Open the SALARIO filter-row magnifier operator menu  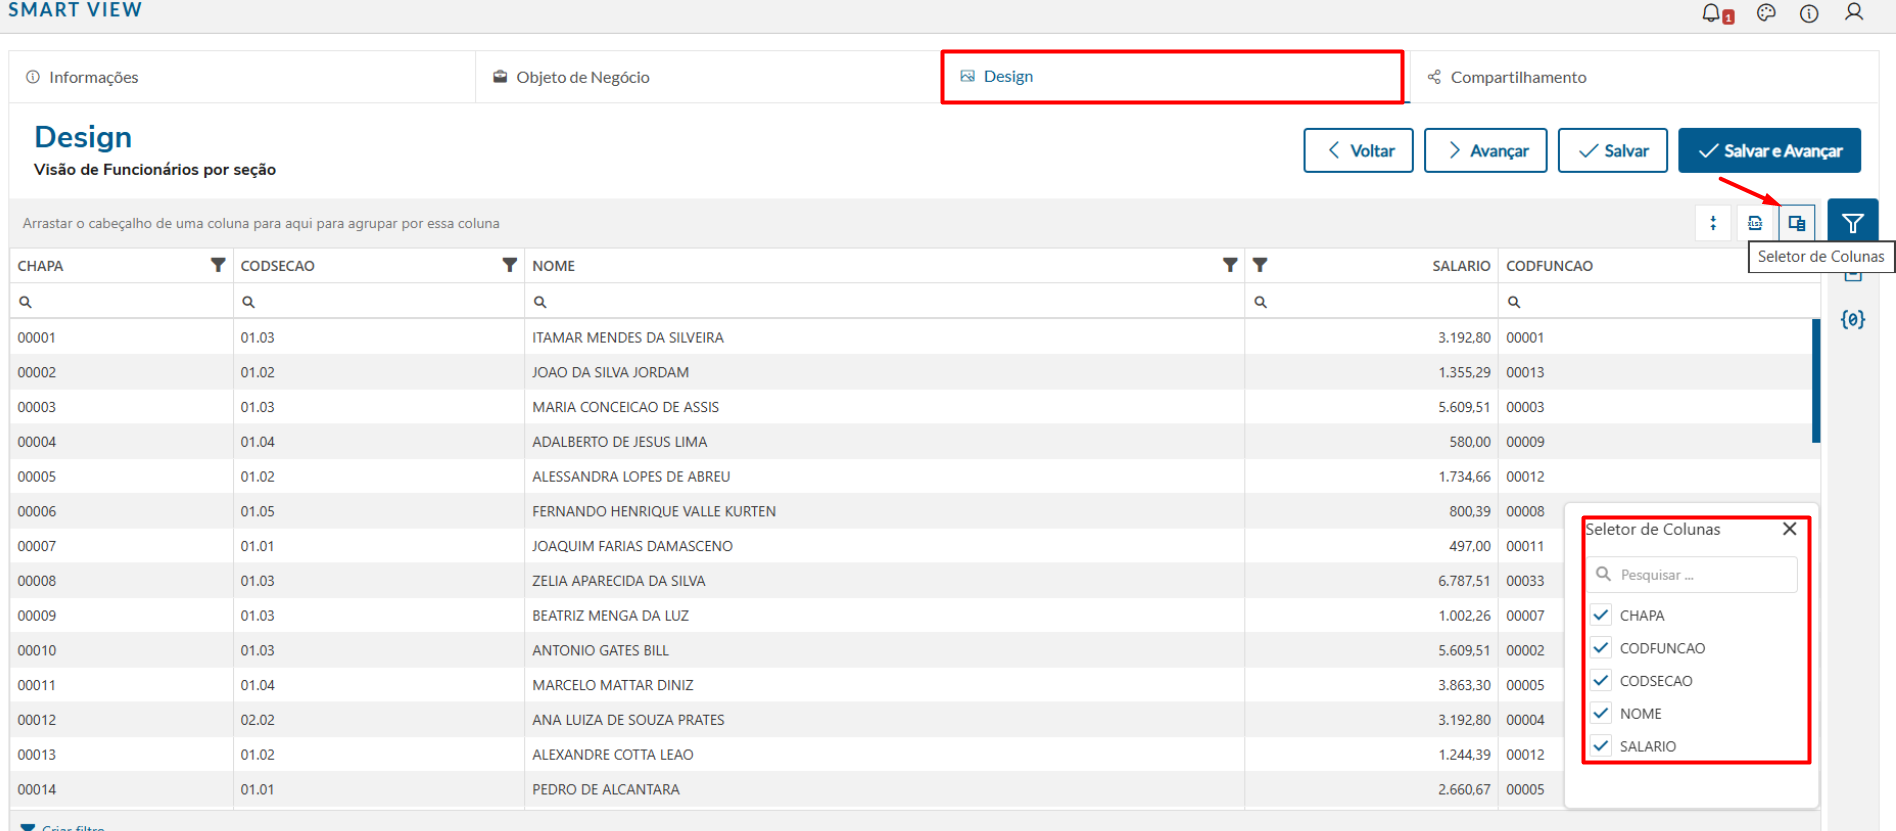coord(1261,302)
